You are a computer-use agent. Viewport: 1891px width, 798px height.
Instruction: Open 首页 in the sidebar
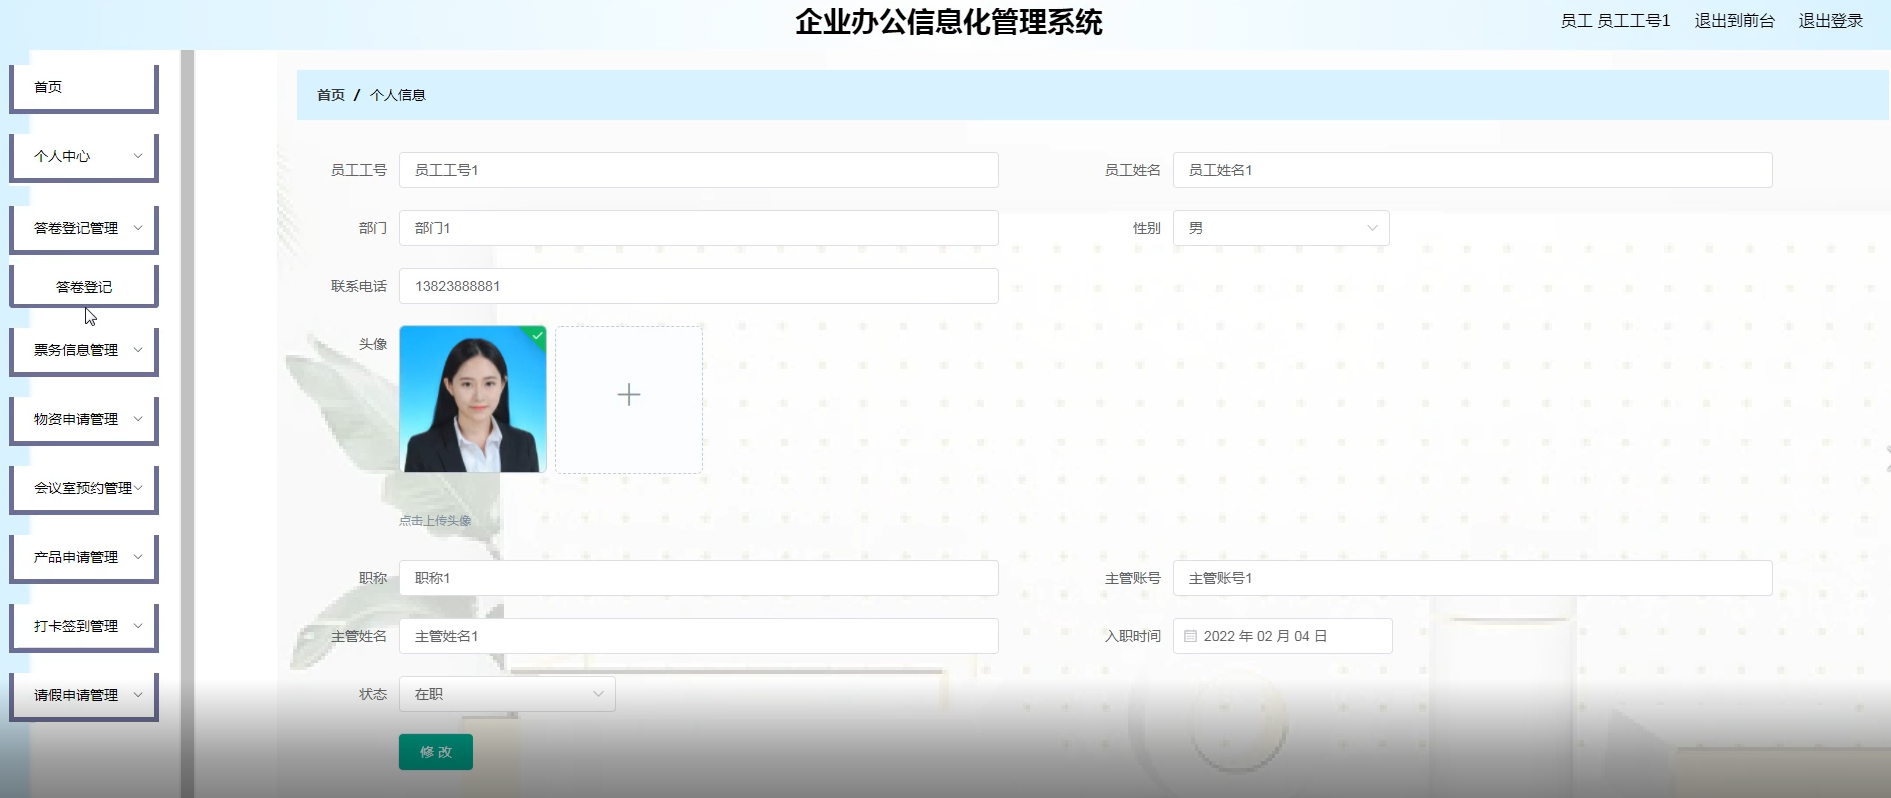[84, 88]
